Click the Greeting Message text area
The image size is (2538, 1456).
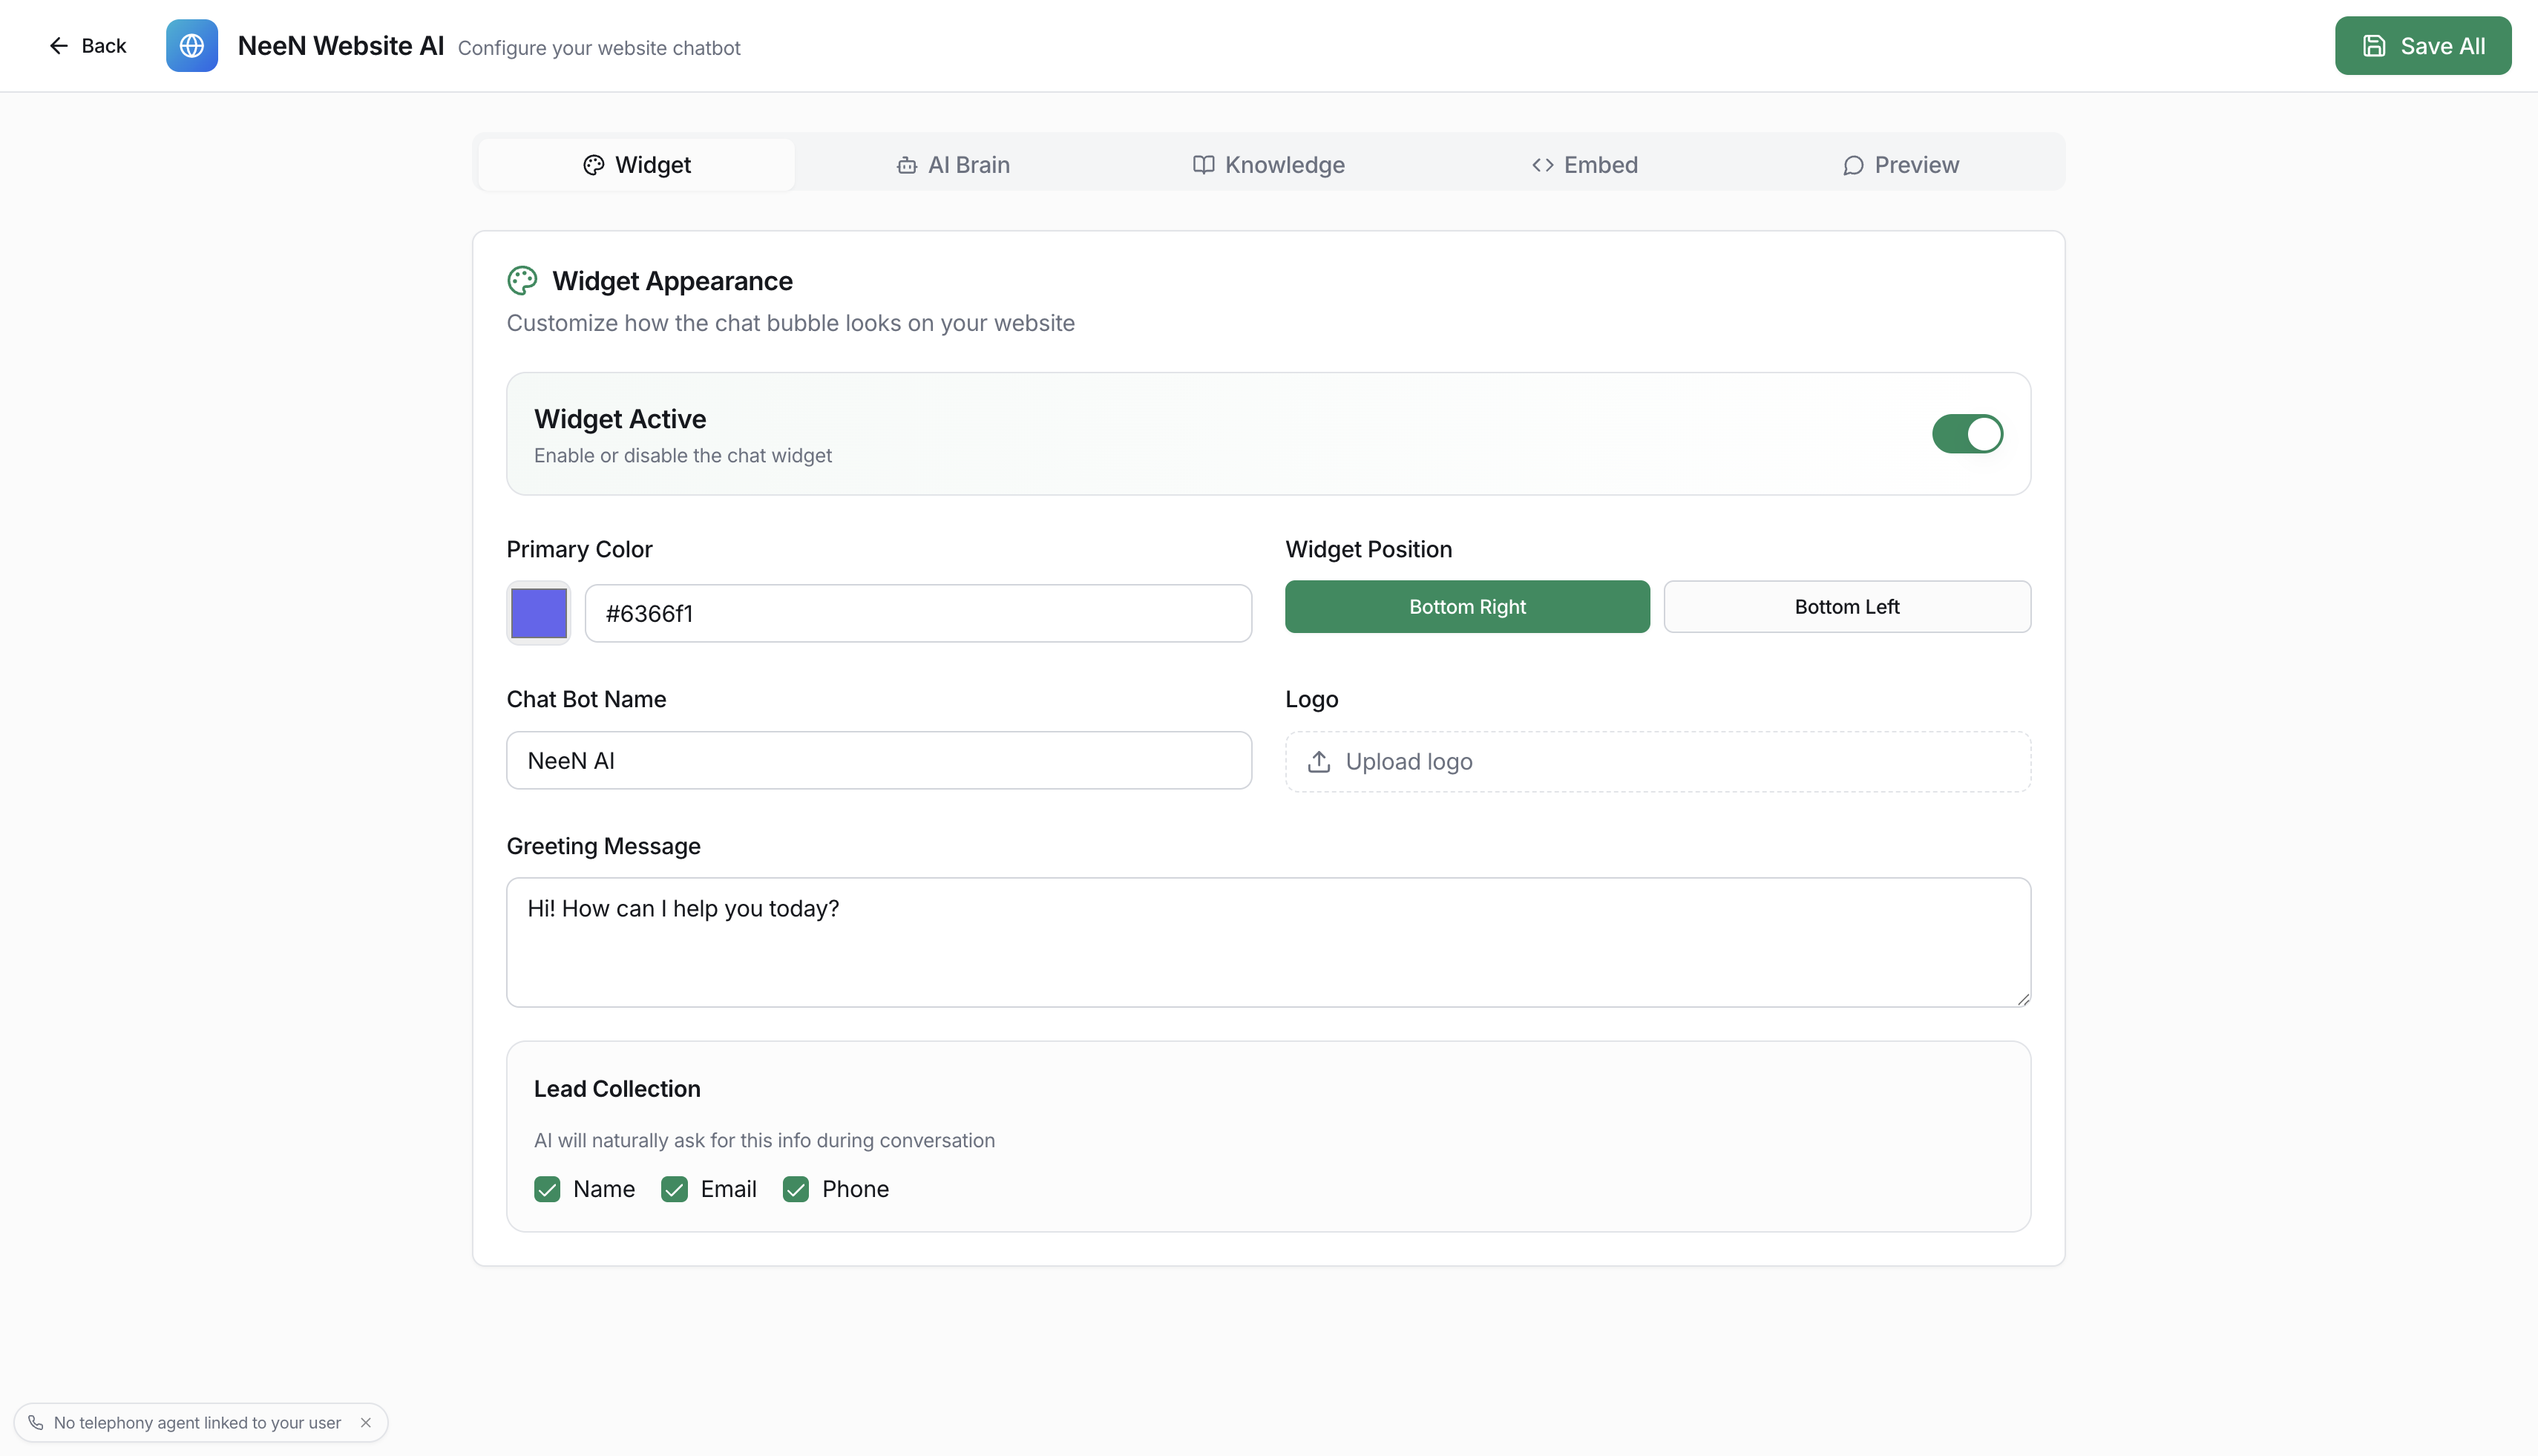[1268, 942]
